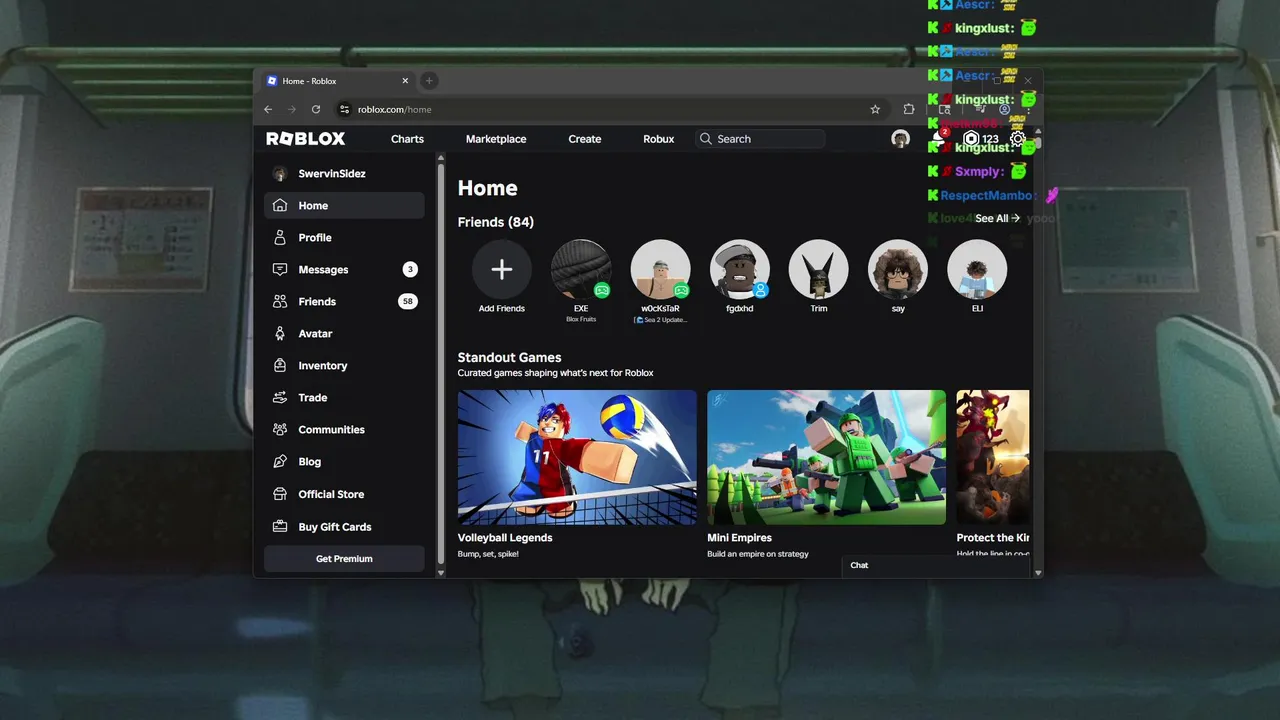Image resolution: width=1280 pixels, height=720 pixels.
Task: Open the Roblox settings gear
Action: pyautogui.click(x=1017, y=139)
